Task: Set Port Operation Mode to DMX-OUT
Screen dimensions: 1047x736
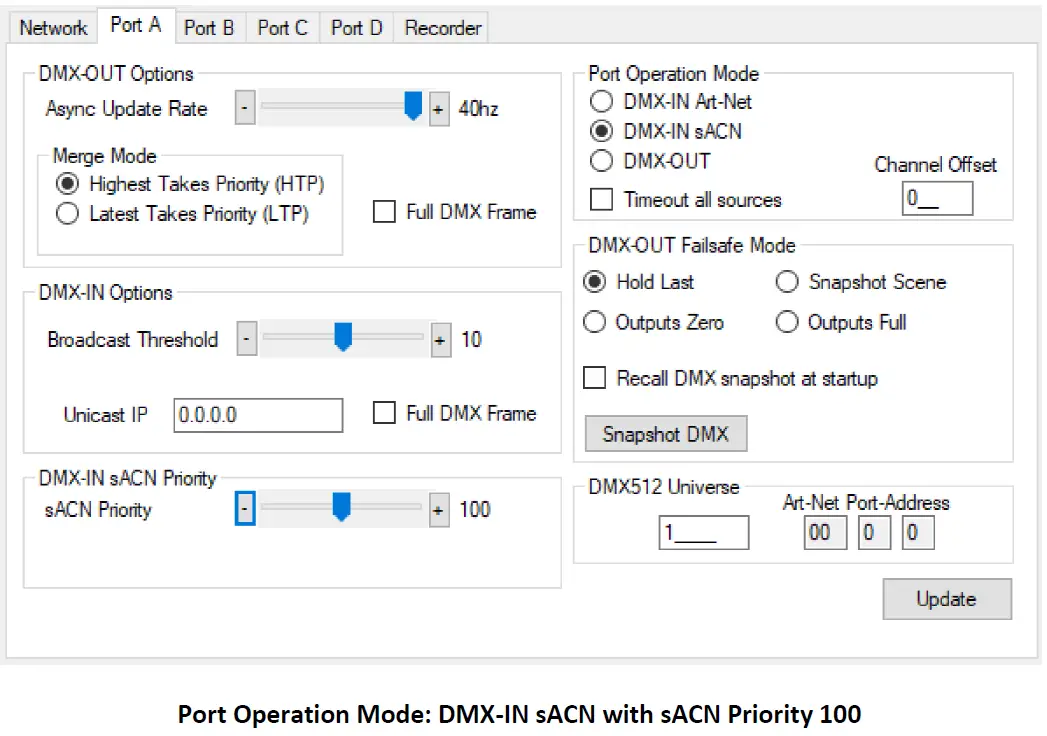Action: coord(601,161)
